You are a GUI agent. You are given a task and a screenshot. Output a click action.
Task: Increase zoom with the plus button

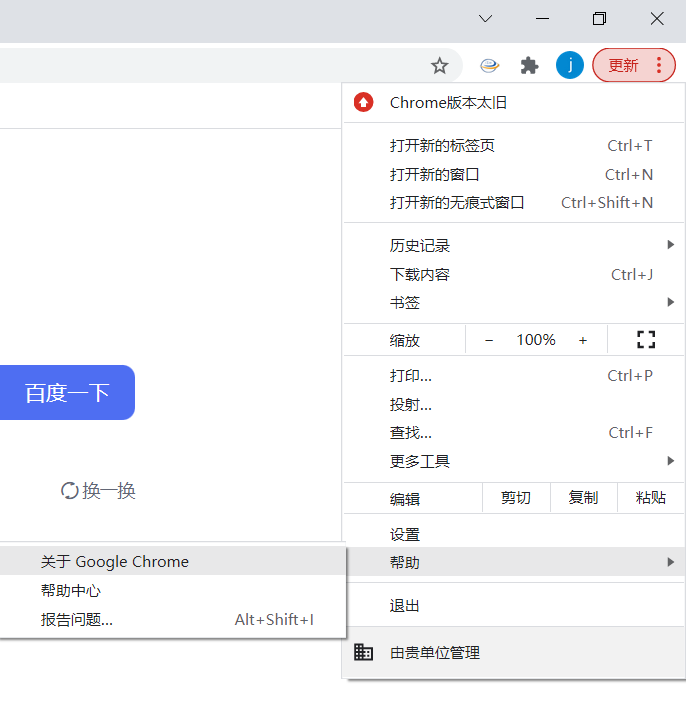point(583,340)
